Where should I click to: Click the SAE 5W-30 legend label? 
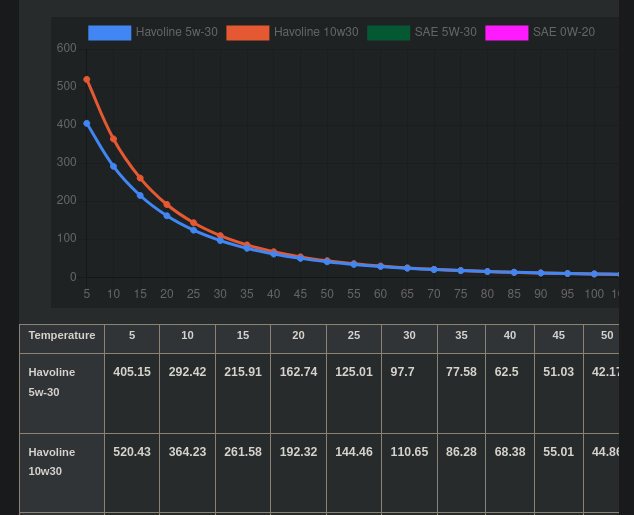446,32
